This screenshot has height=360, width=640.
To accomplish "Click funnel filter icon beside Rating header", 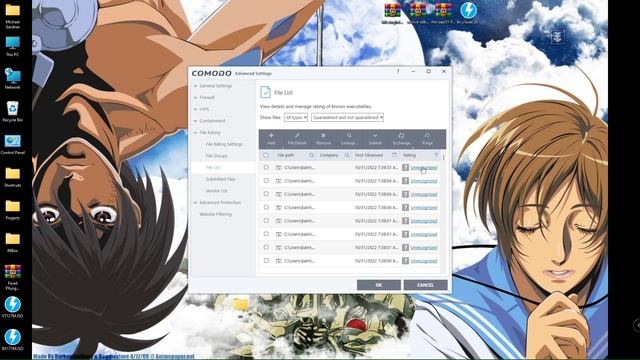I will (x=436, y=155).
